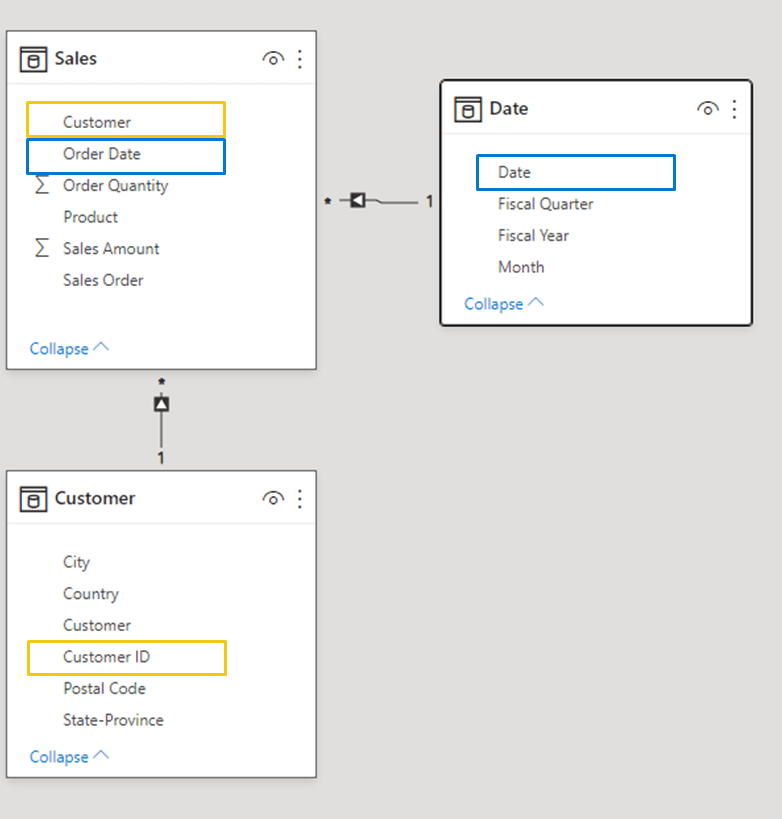Toggle visibility eye of Sales table
The height and width of the screenshot is (819, 782).
272,59
